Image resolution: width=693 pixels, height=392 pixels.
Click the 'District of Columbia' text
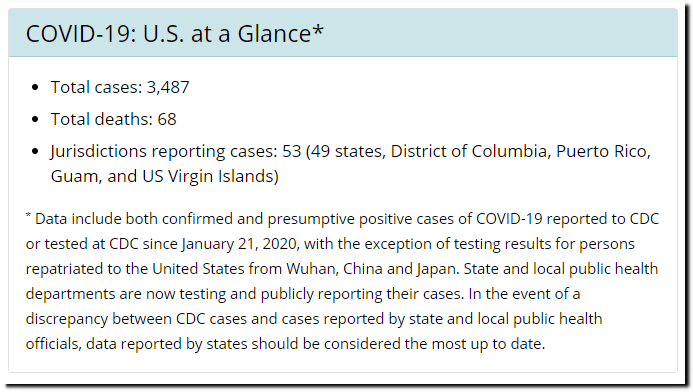click(468, 151)
